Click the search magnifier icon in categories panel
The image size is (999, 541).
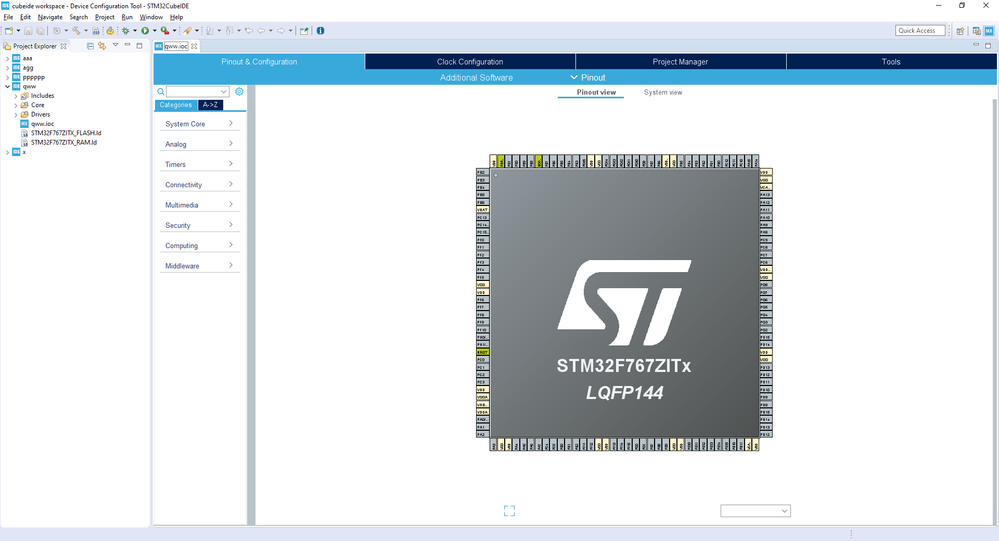(161, 92)
